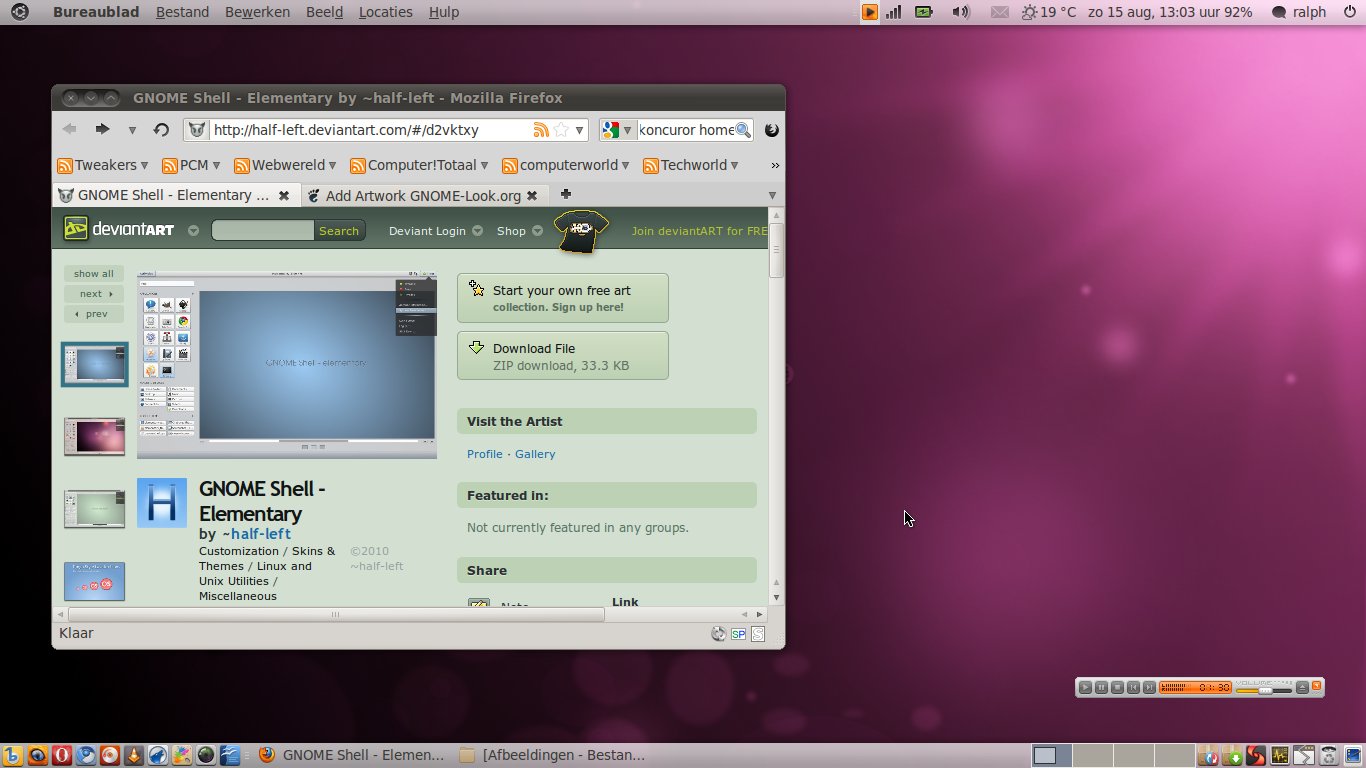Viewport: 1366px width, 768px height.
Task: Click the show all button
Action: click(x=94, y=274)
